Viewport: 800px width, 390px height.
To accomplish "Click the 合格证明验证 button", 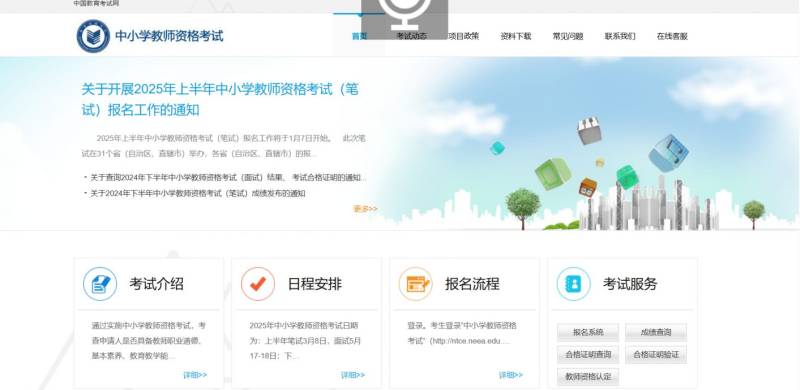I will pos(656,354).
